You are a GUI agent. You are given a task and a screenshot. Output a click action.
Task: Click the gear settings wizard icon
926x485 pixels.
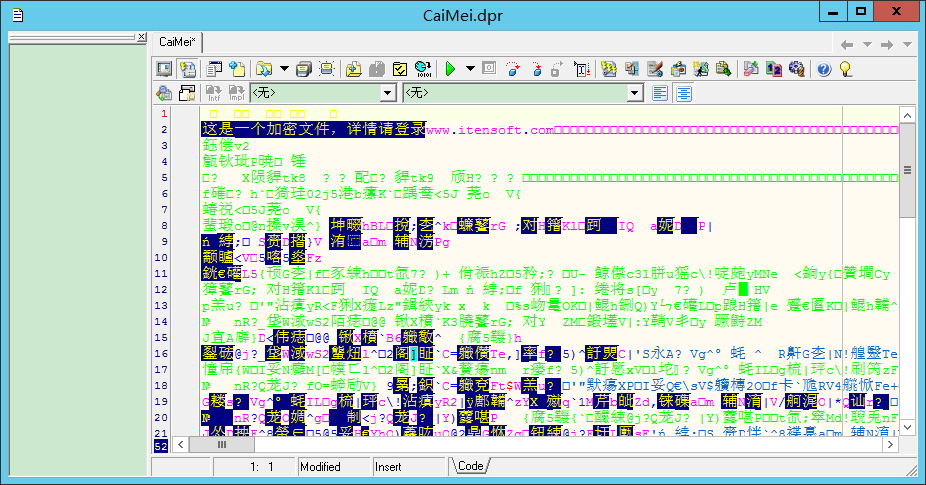coord(797,69)
